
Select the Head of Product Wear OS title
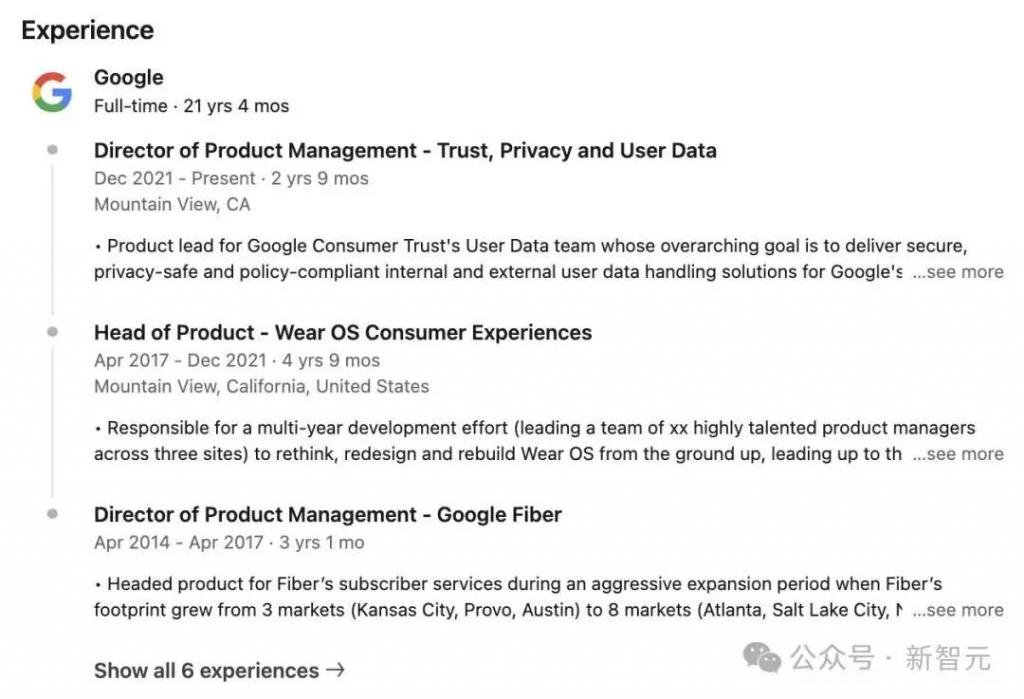(x=343, y=333)
